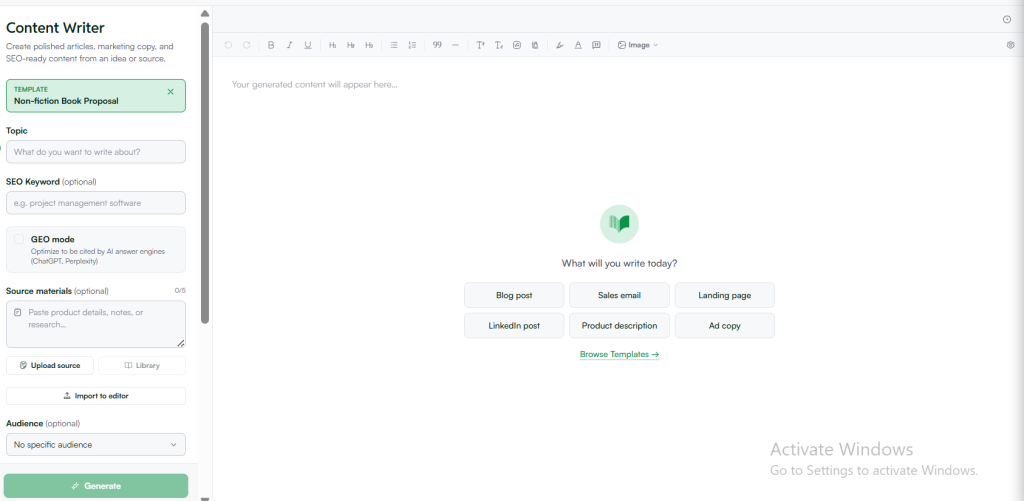Click the Source materials text area
The width and height of the screenshot is (1024, 501).
pyautogui.click(x=96, y=324)
